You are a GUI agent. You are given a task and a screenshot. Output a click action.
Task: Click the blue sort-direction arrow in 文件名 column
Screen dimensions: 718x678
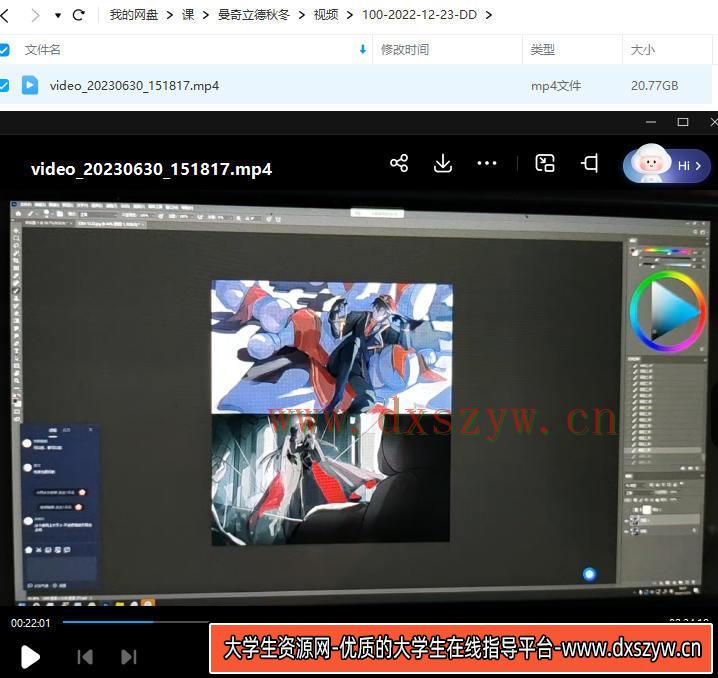(x=363, y=49)
